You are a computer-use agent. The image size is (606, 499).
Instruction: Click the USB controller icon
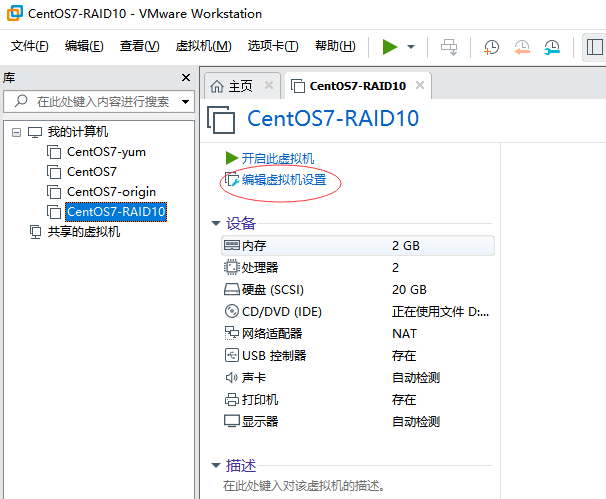coord(232,355)
